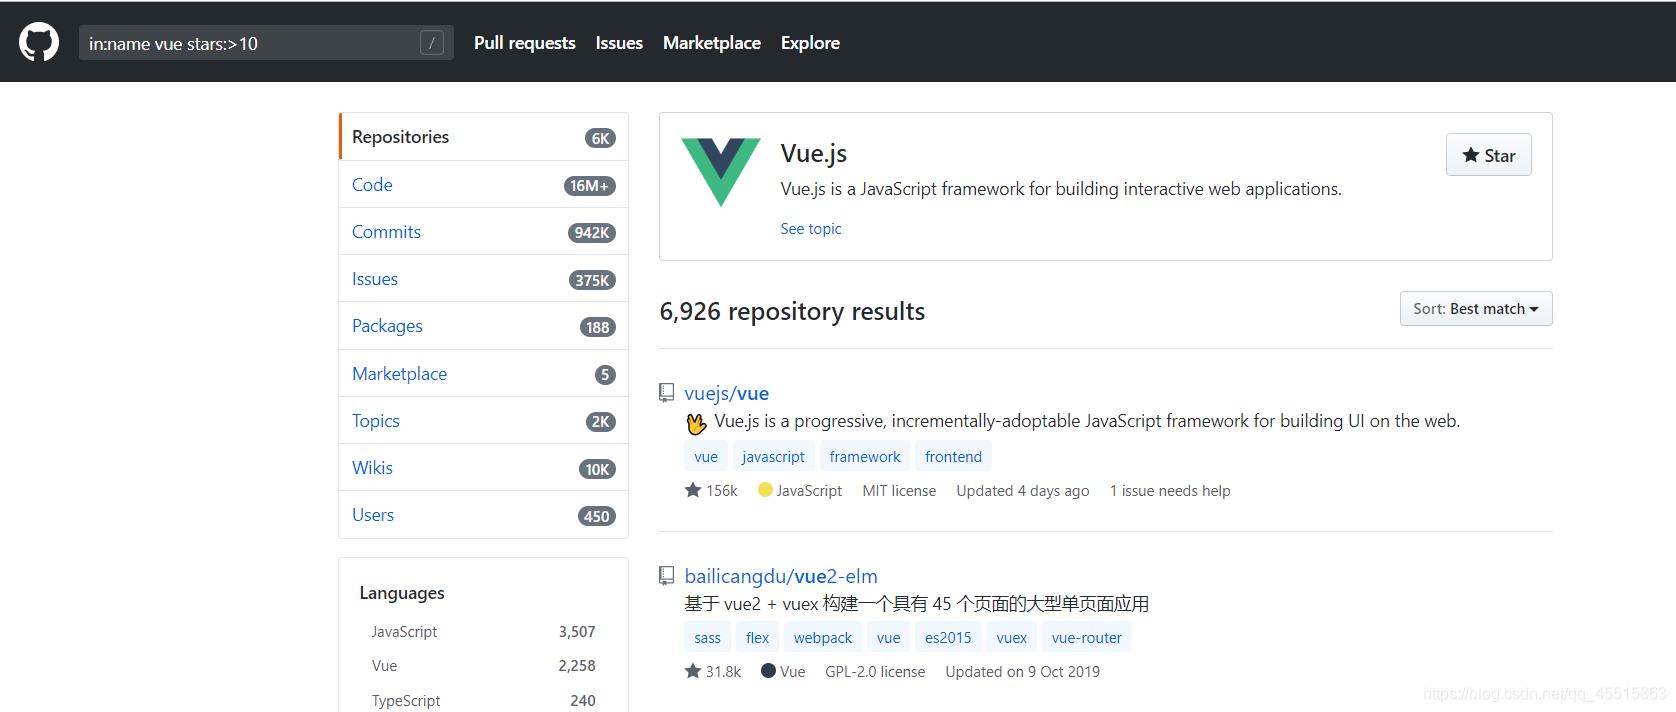
Task: Open the Sort: Best match dropdown
Action: (1476, 309)
